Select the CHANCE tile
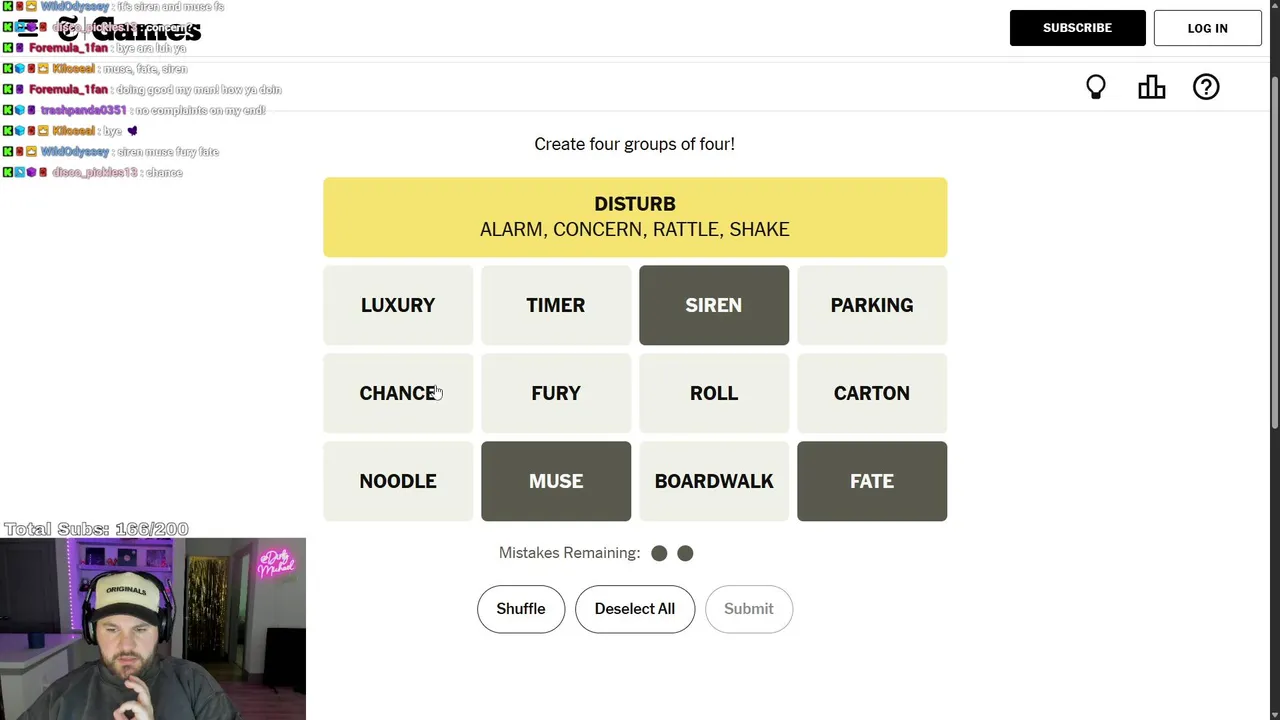Viewport: 1280px width, 720px height. tap(397, 393)
